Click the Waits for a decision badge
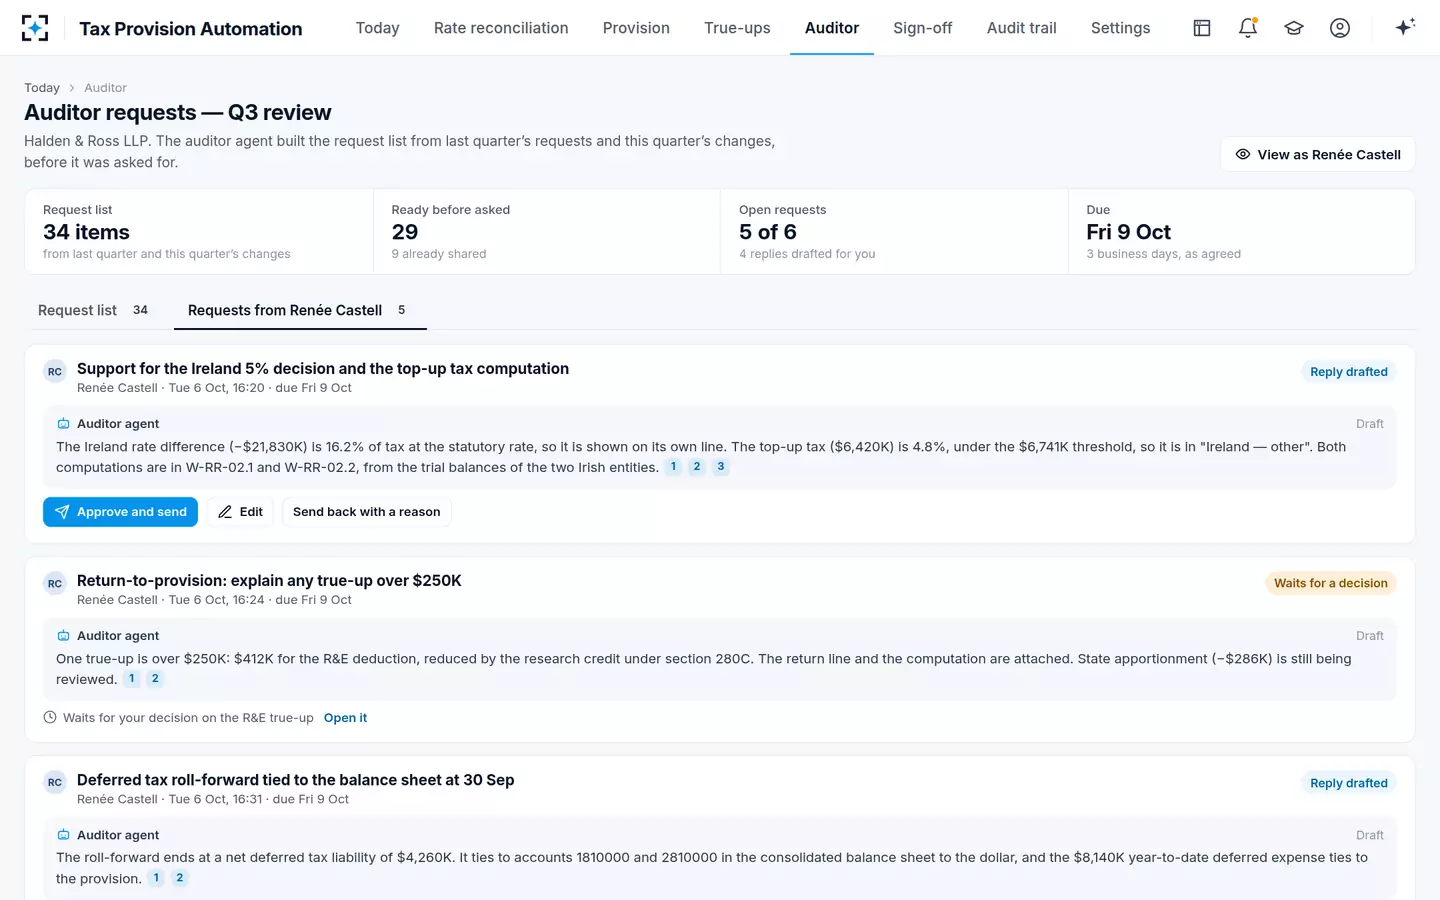The height and width of the screenshot is (900, 1440). (1331, 583)
